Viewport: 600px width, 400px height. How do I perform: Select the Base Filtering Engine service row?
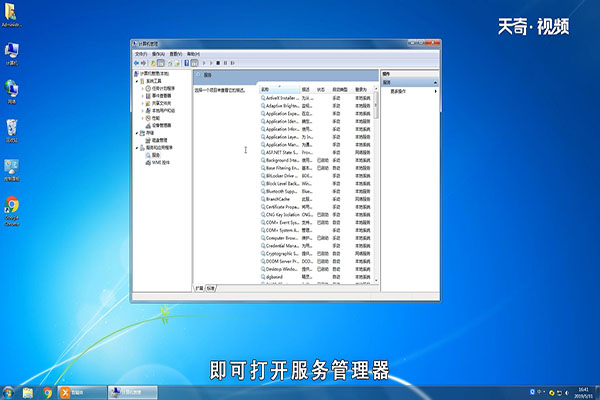click(316, 168)
